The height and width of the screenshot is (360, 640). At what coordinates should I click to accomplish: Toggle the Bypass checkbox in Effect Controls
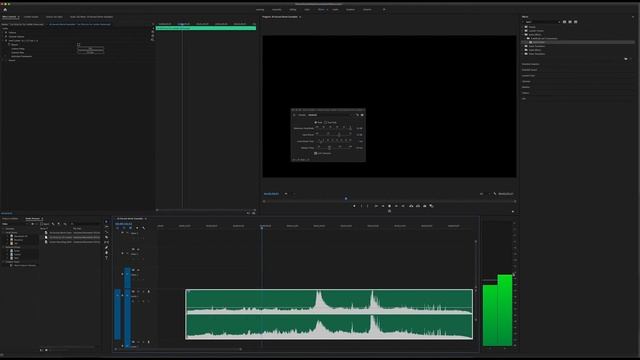(78, 44)
